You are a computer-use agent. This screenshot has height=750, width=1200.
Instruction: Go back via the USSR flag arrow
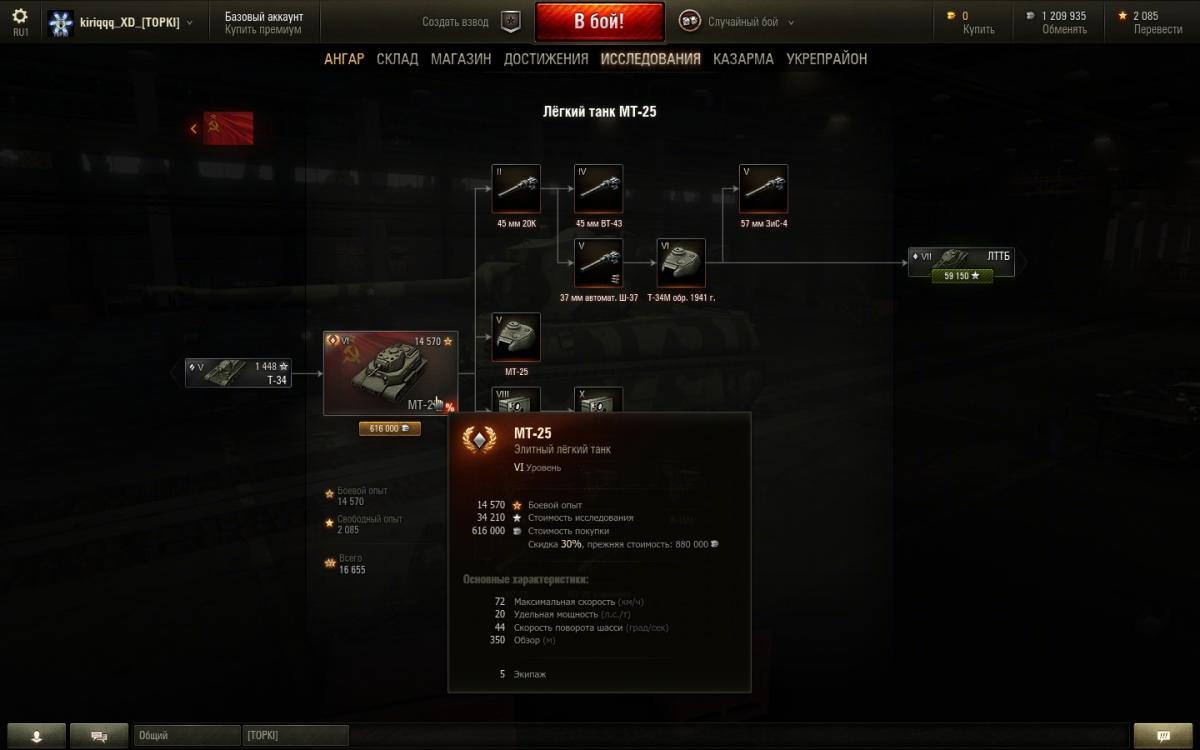222,128
